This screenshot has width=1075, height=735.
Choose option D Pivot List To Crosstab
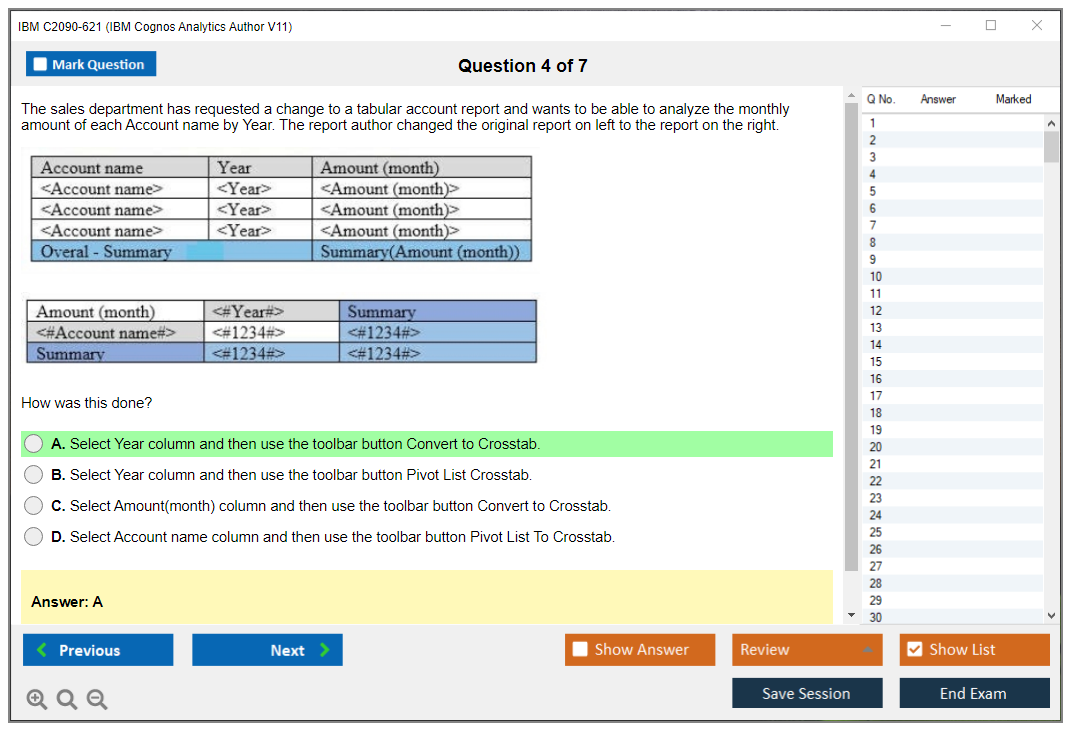34,537
